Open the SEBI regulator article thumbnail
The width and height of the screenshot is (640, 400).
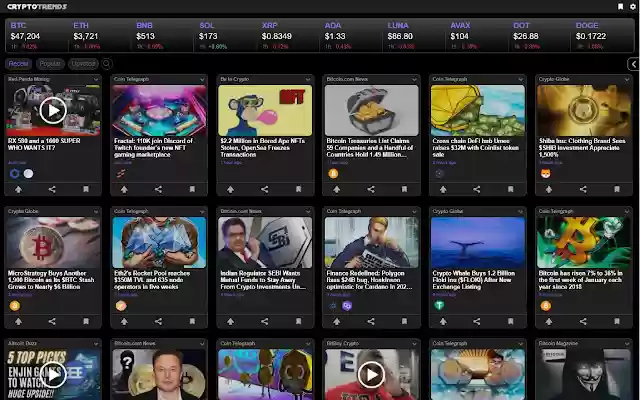click(x=265, y=242)
